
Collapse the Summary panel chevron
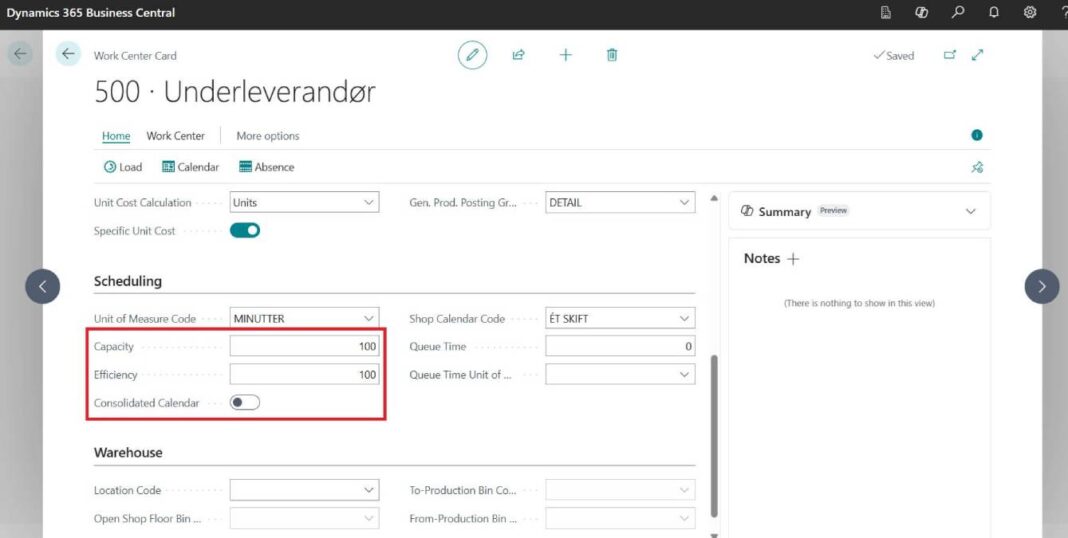click(x=971, y=212)
